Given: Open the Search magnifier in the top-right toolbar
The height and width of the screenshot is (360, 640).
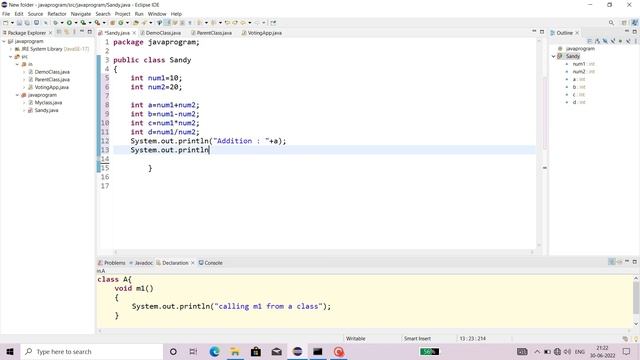Looking at the screenshot, I should (611, 23).
